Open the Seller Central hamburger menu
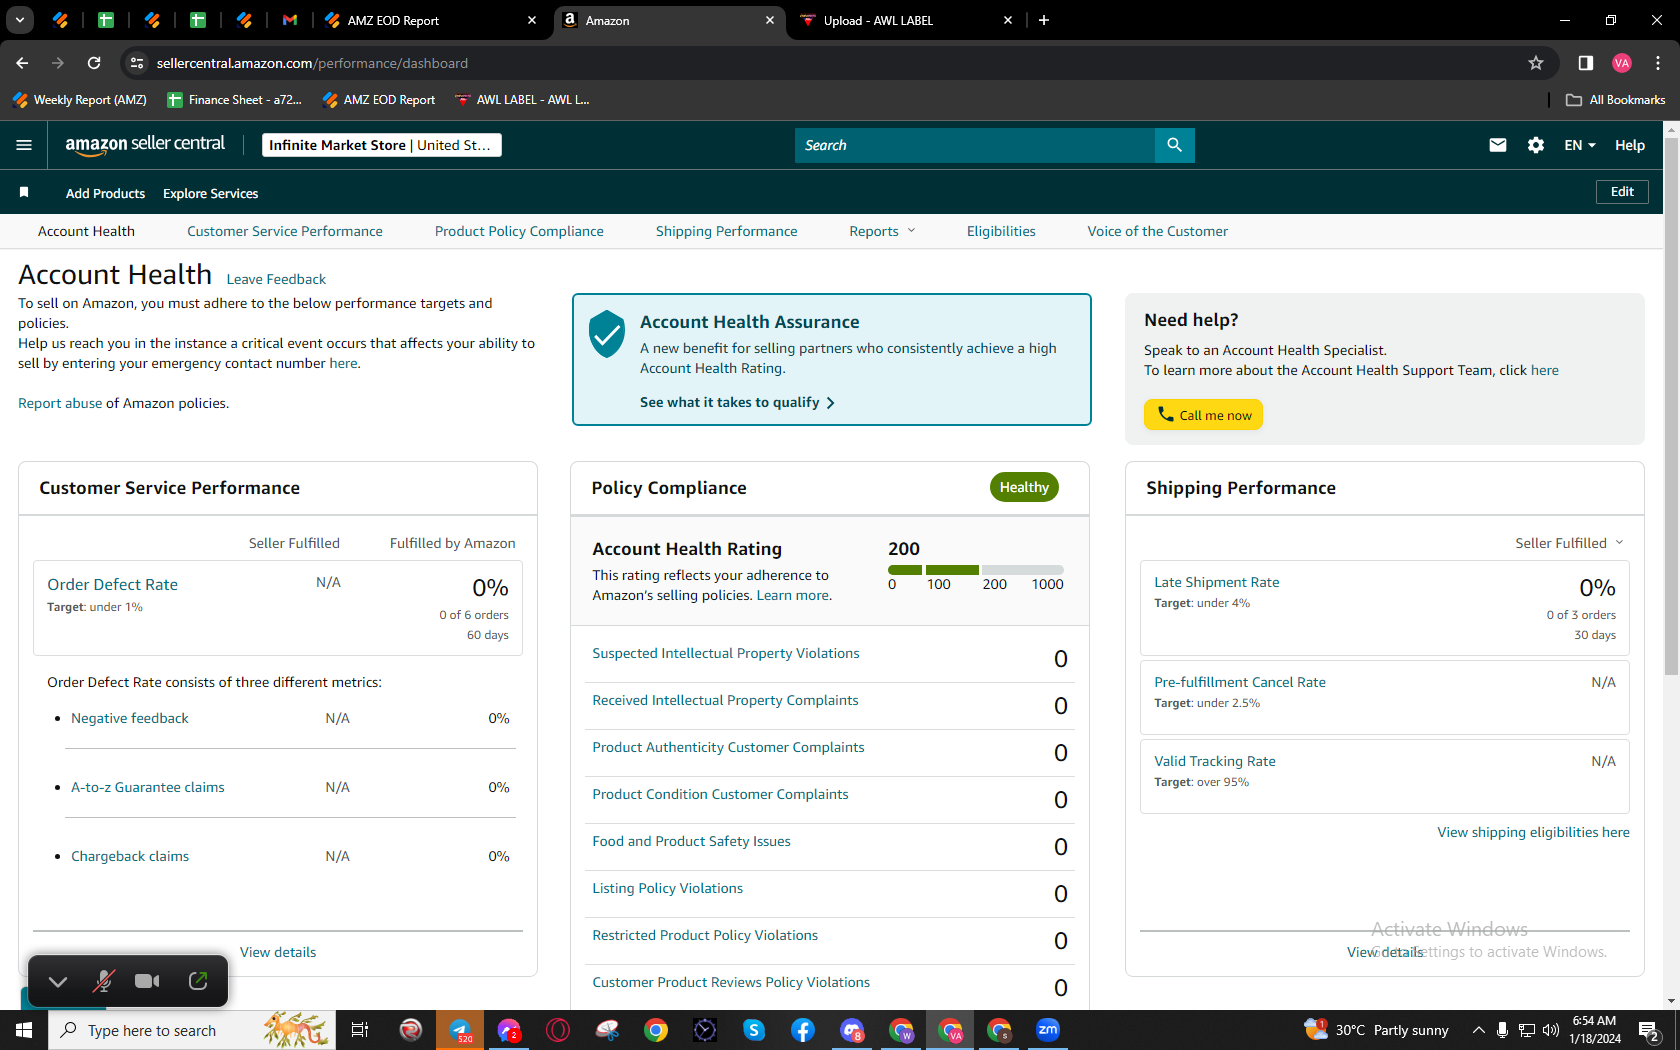 tap(24, 145)
